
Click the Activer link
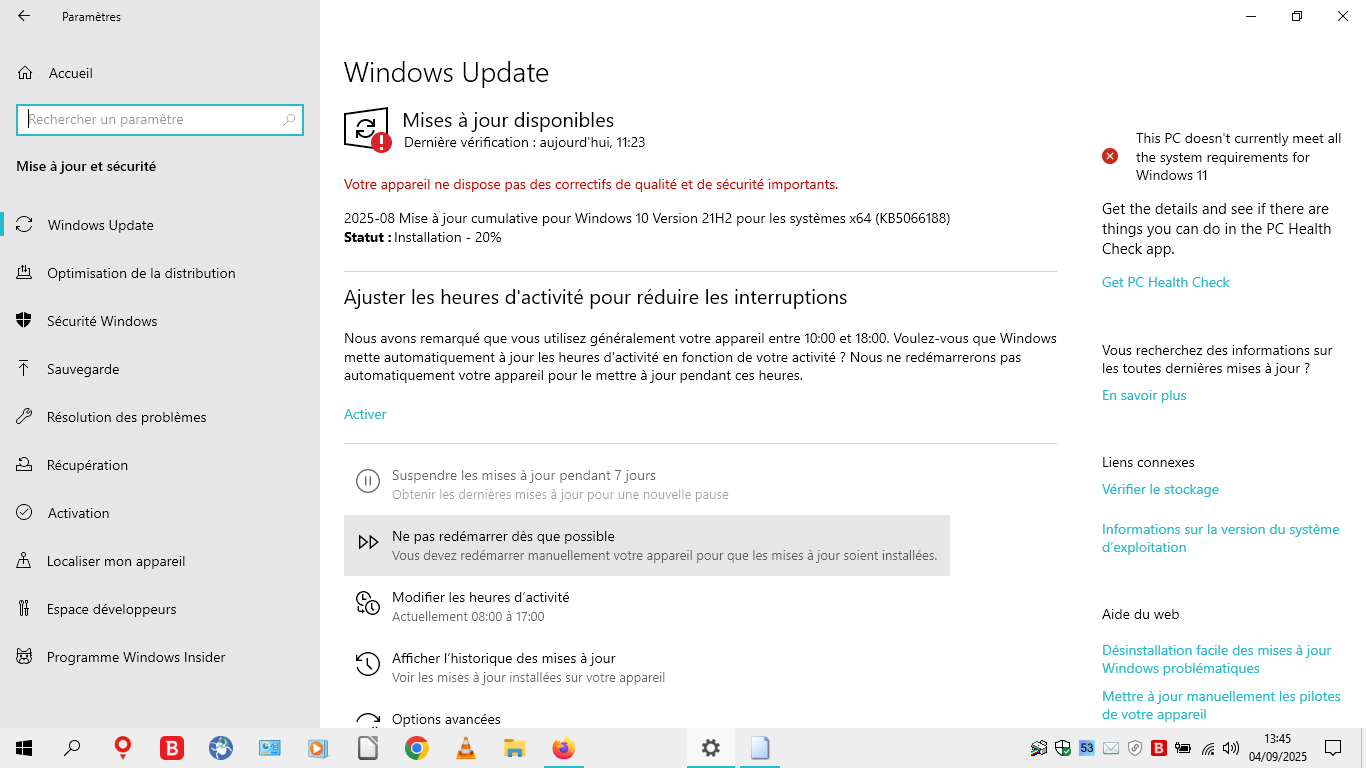tap(365, 414)
